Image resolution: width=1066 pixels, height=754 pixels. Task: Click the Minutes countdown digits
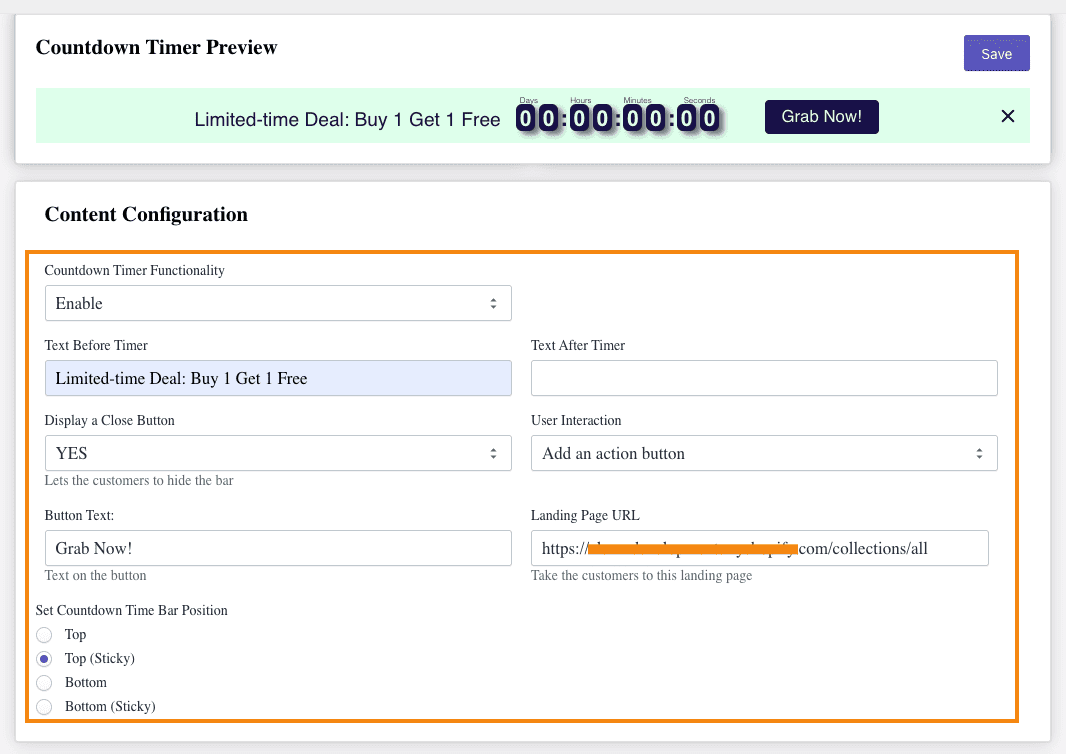click(x=645, y=117)
